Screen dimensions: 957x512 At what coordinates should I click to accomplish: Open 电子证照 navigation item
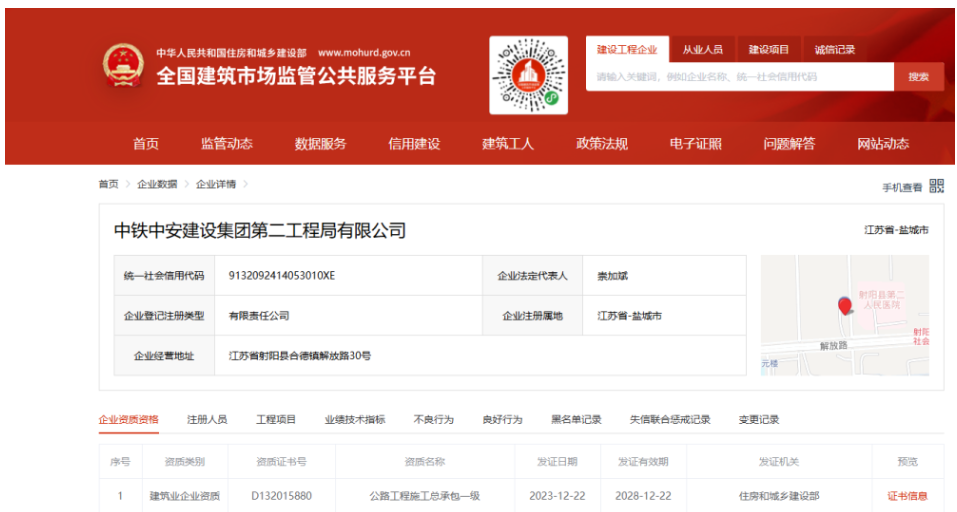[696, 143]
